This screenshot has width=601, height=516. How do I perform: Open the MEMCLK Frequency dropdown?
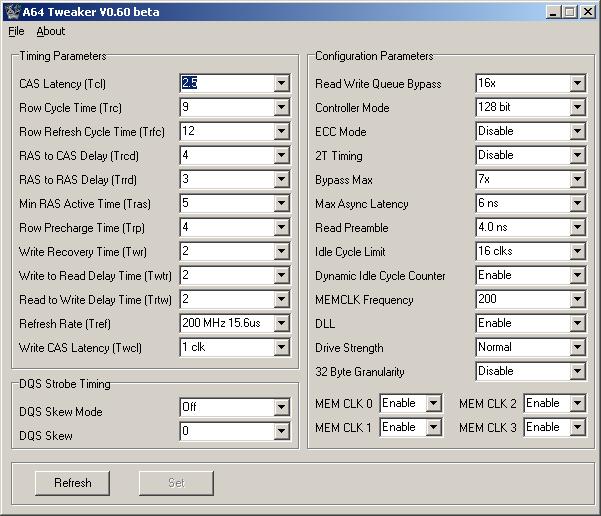[577, 299]
